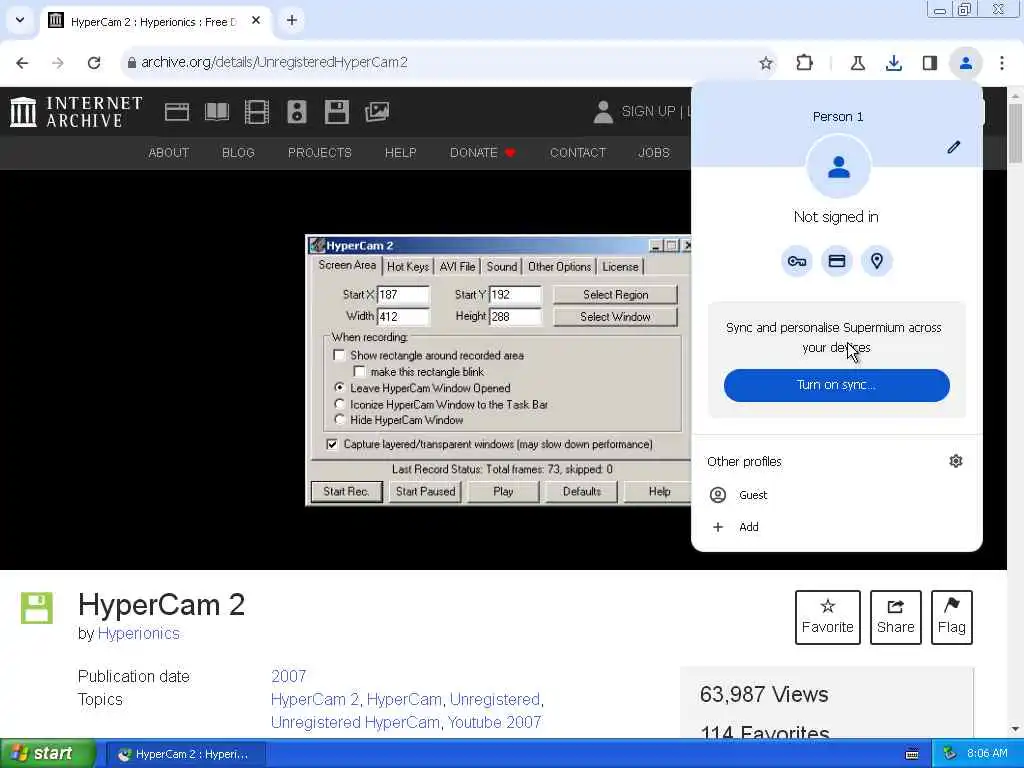This screenshot has width=1024, height=768.
Task: Open payment methods card icon
Action: (837, 261)
